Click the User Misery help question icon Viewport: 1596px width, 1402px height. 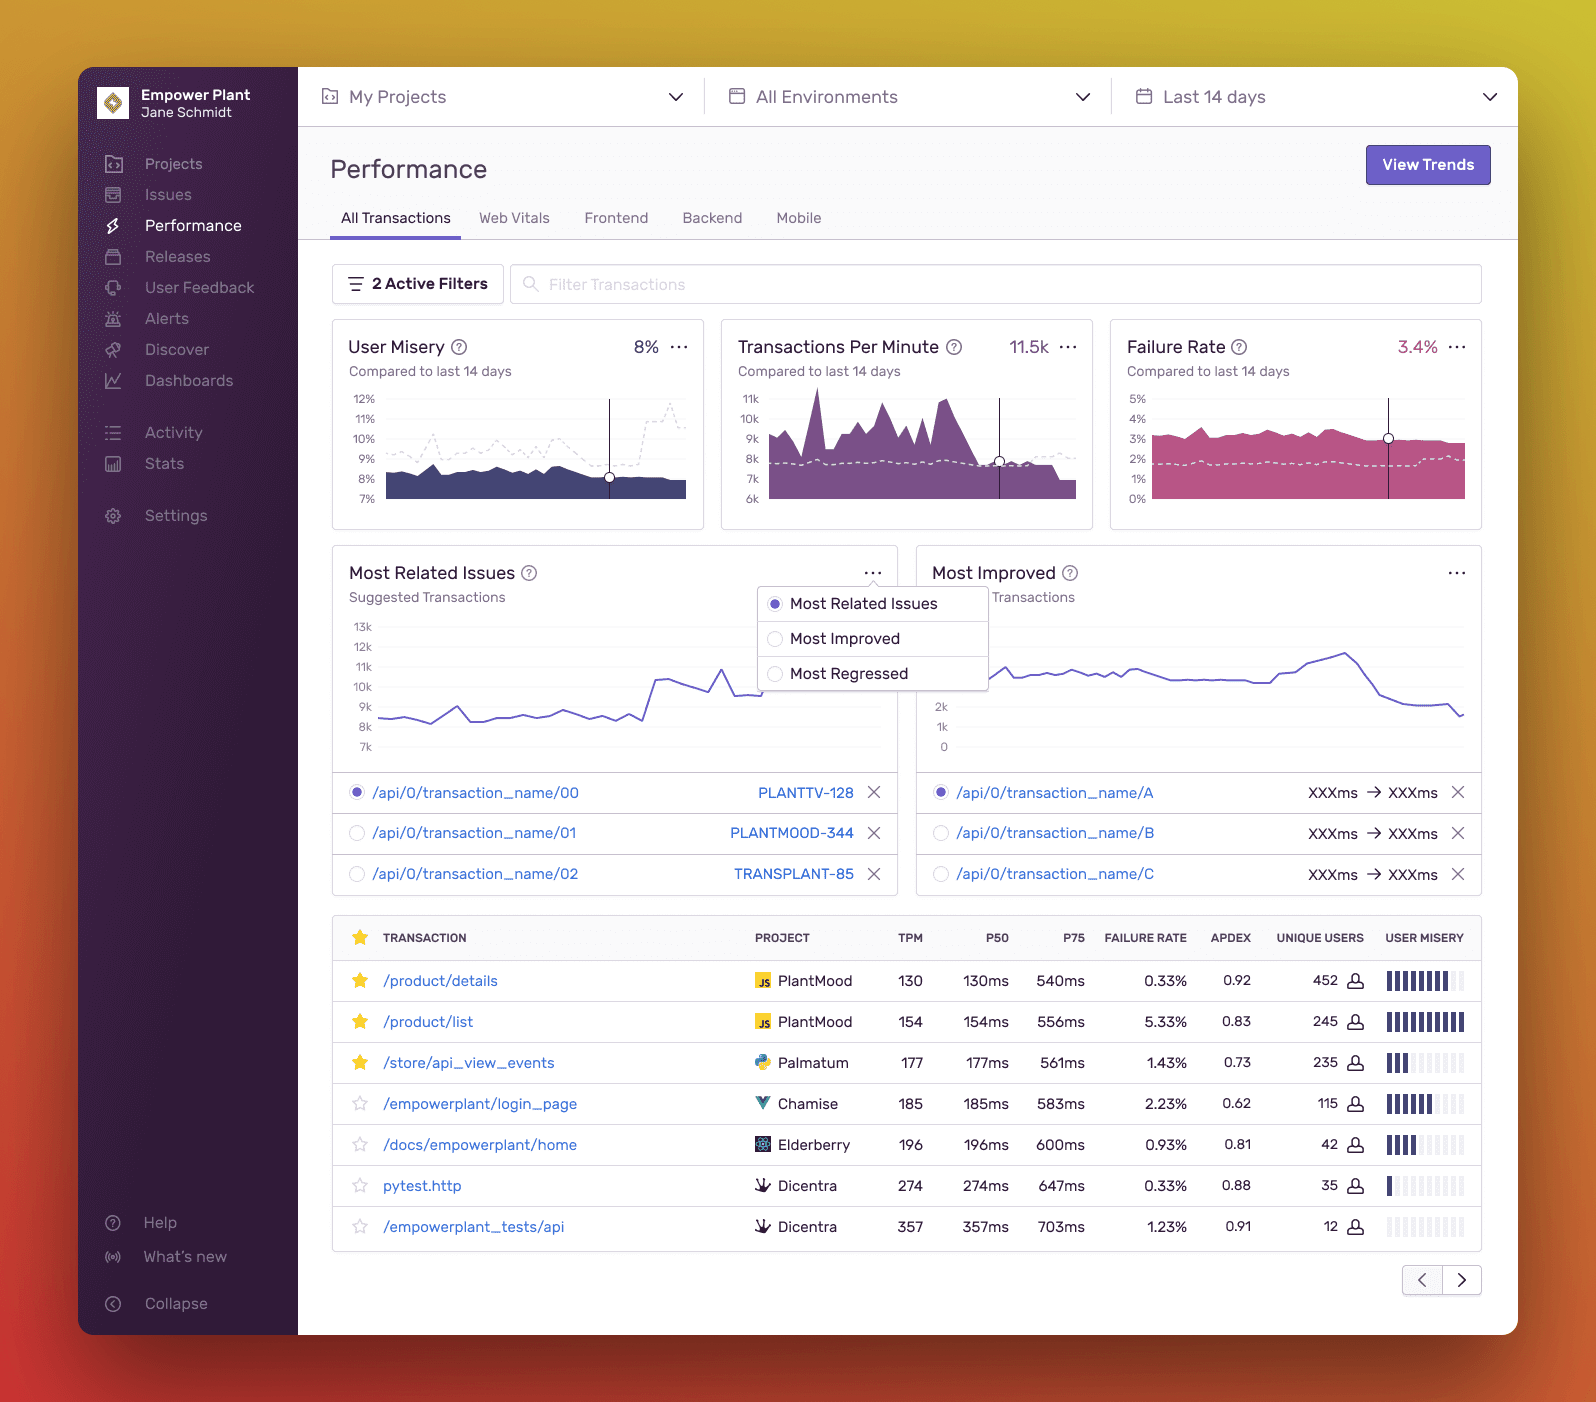click(459, 347)
